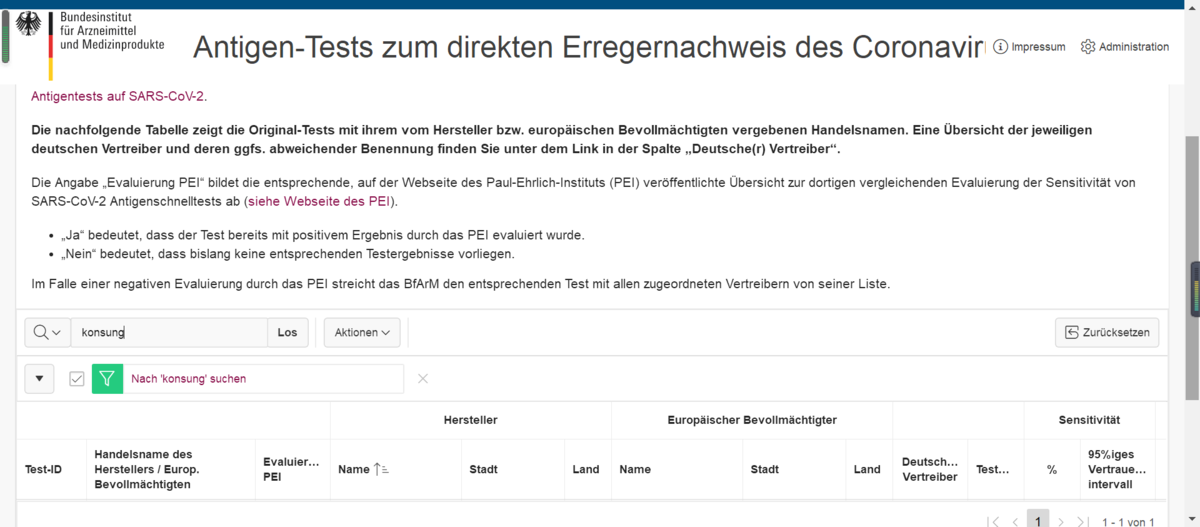Go to next page arrow
The width and height of the screenshot is (1200, 527).
click(x=1062, y=522)
